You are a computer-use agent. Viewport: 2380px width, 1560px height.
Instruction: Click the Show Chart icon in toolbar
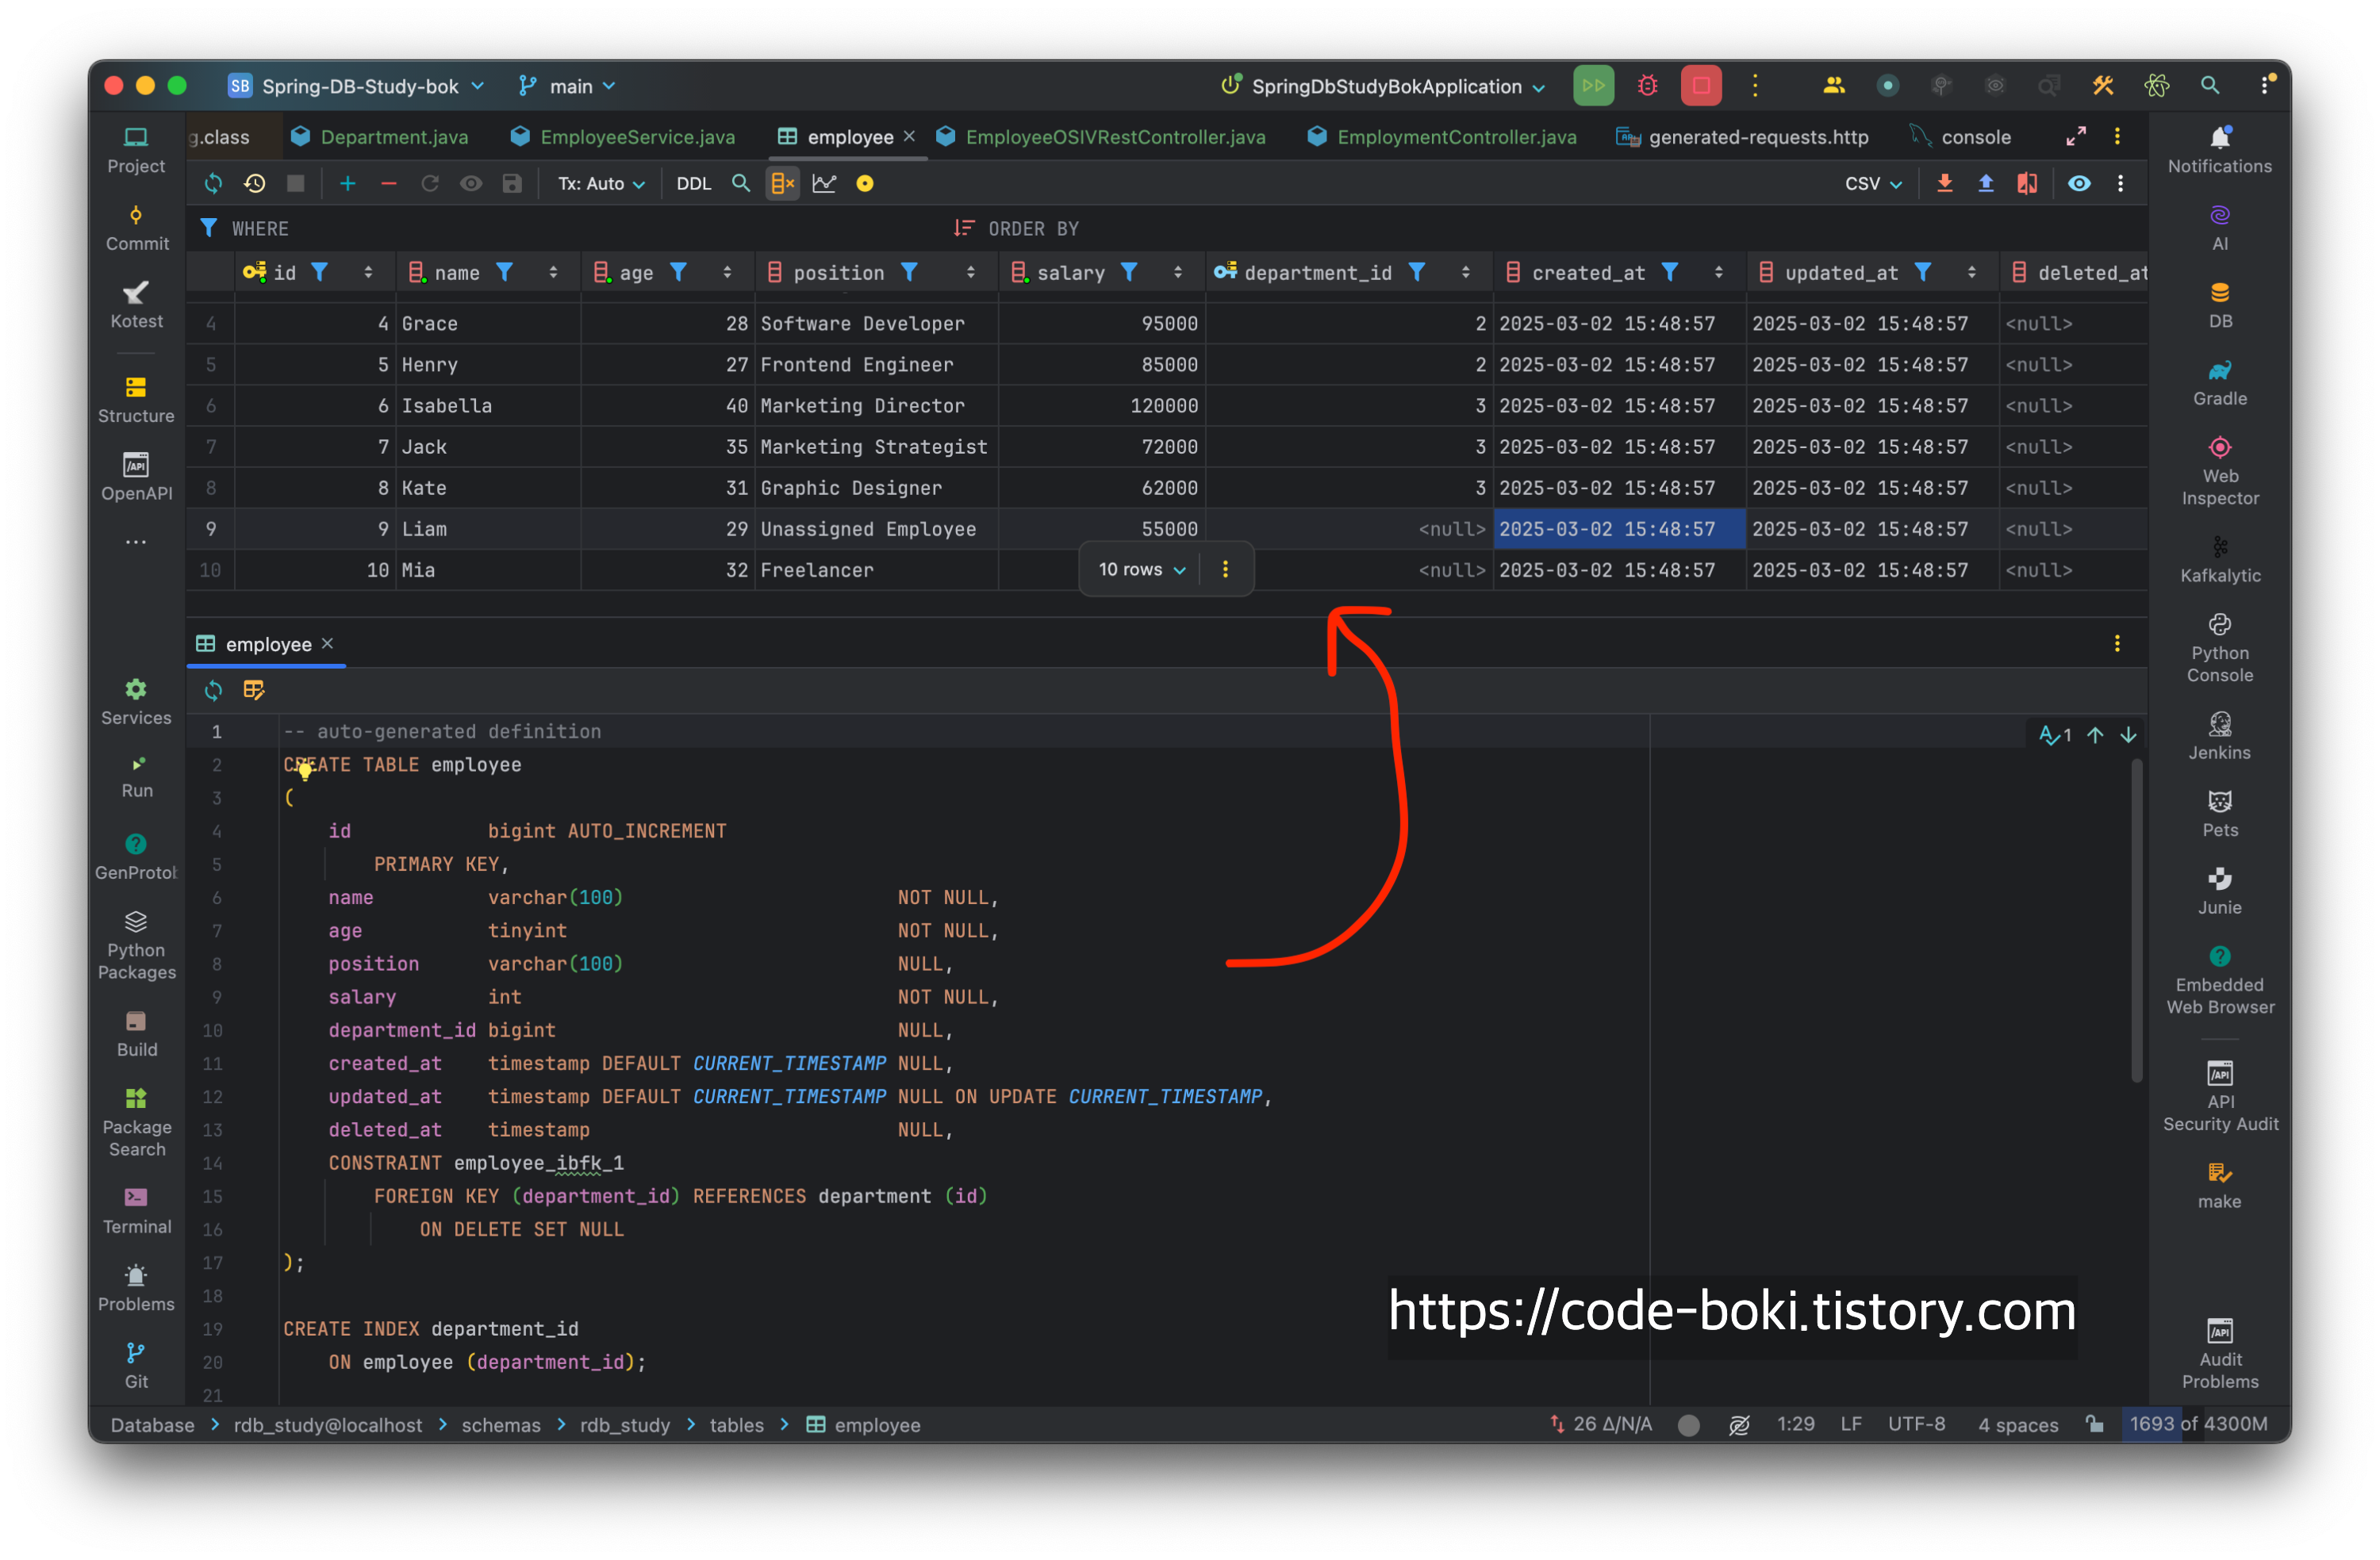coord(824,183)
